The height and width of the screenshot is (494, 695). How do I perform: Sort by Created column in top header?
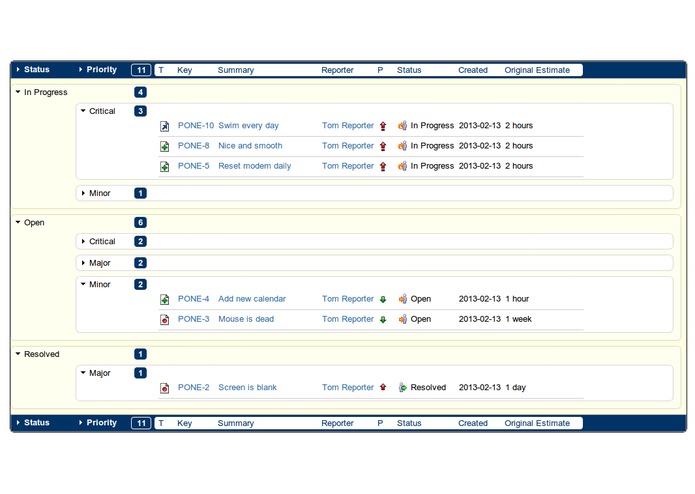tap(472, 70)
